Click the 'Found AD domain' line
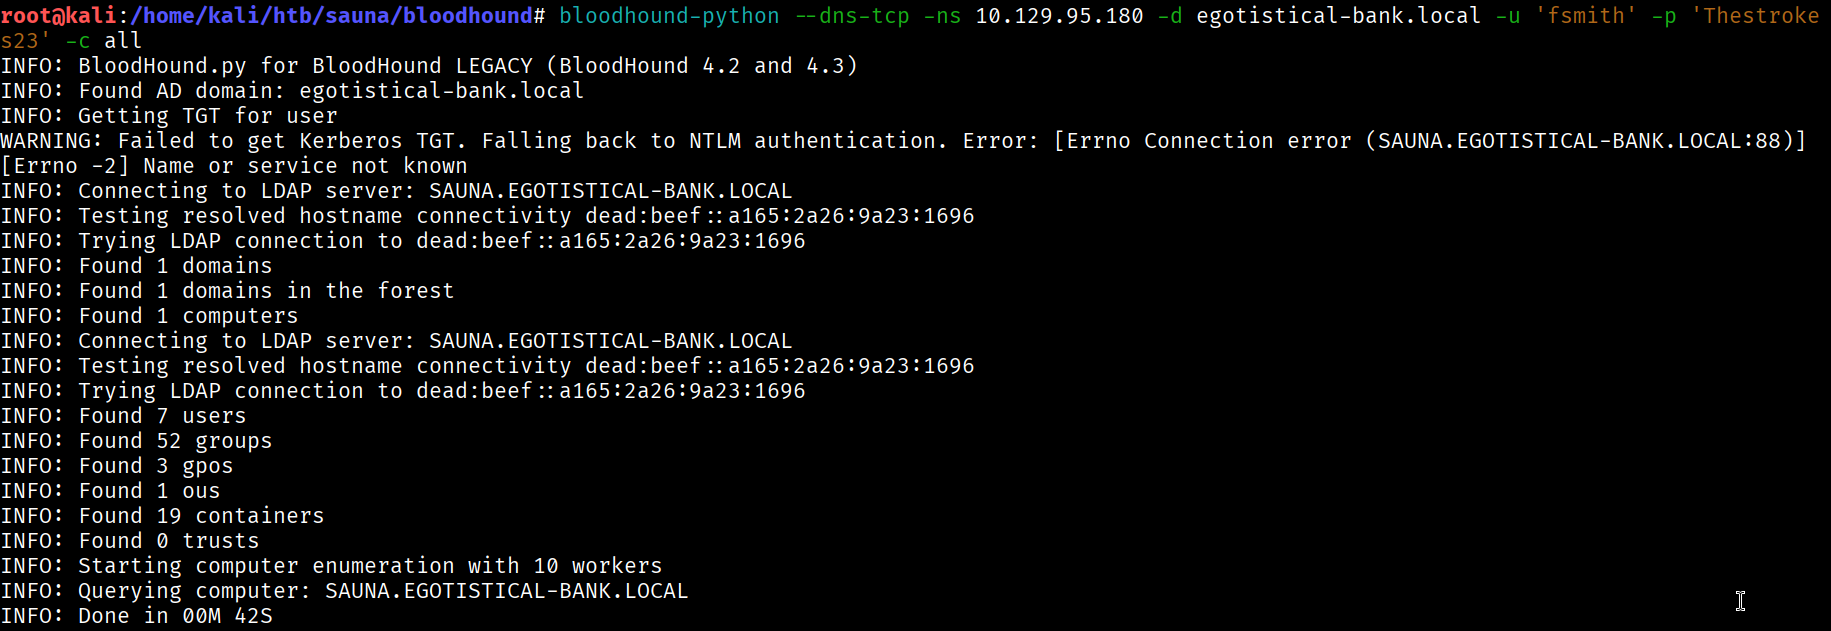Screen dimensions: 1831x631 [292, 91]
